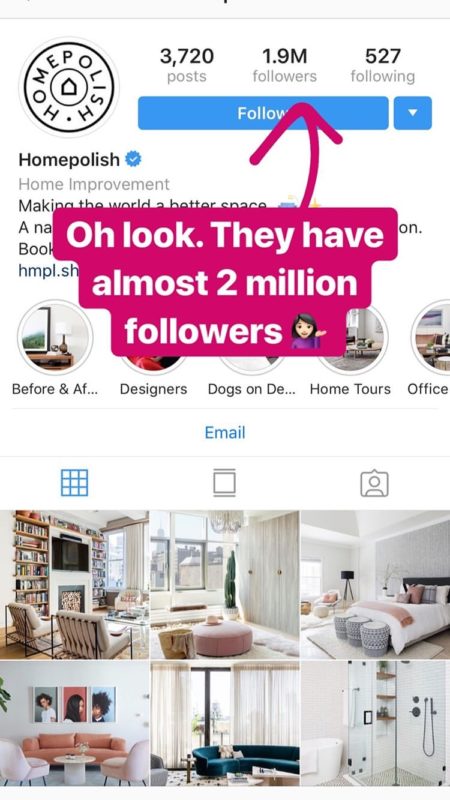The width and height of the screenshot is (450, 800).
Task: Open the Homepolish profile picture
Action: tap(69, 87)
